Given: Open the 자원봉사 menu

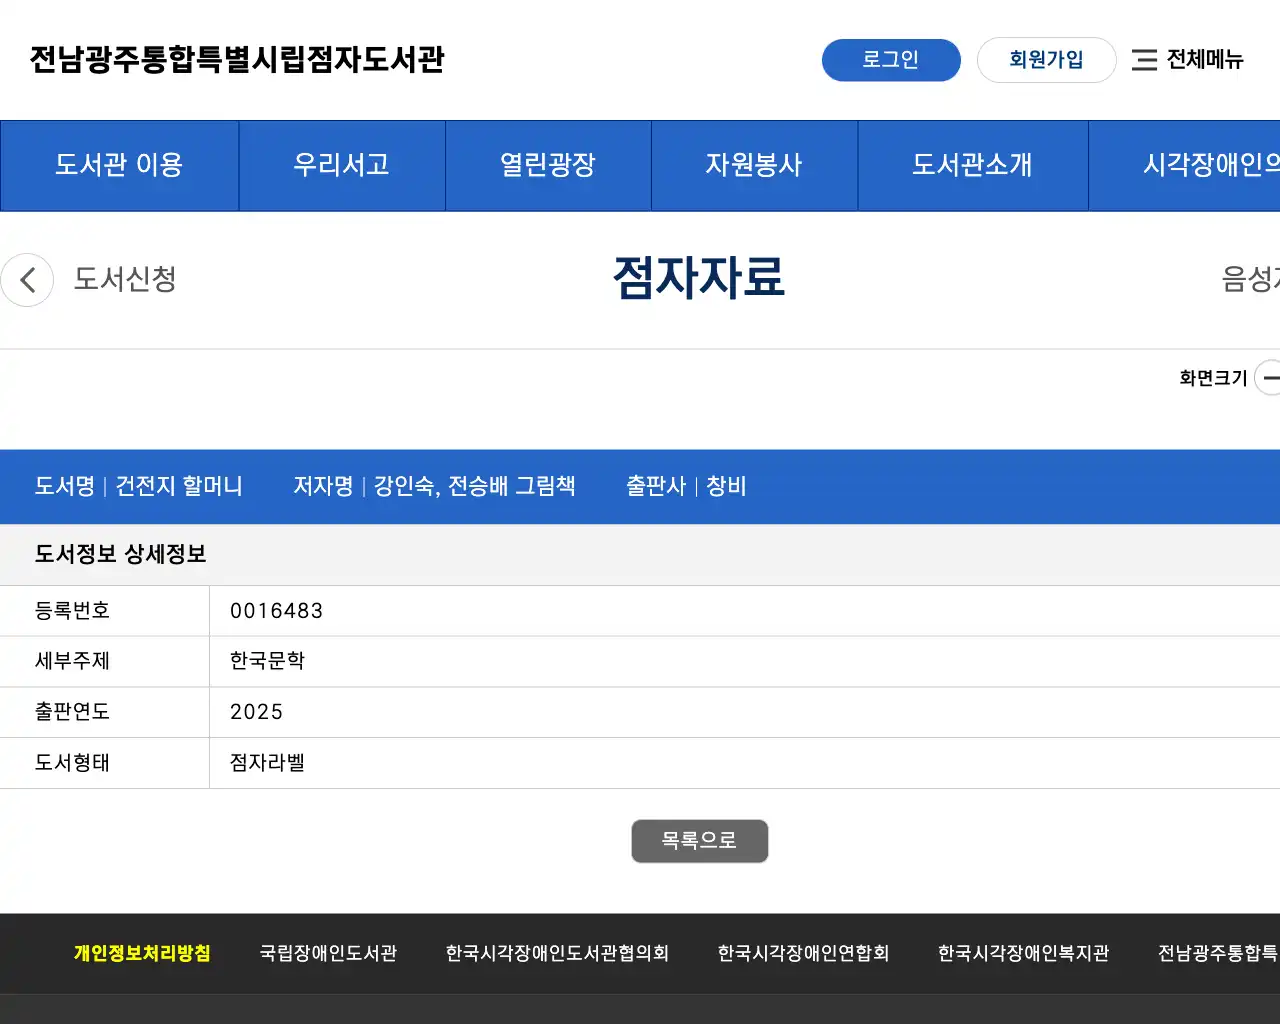Looking at the screenshot, I should click(x=754, y=165).
